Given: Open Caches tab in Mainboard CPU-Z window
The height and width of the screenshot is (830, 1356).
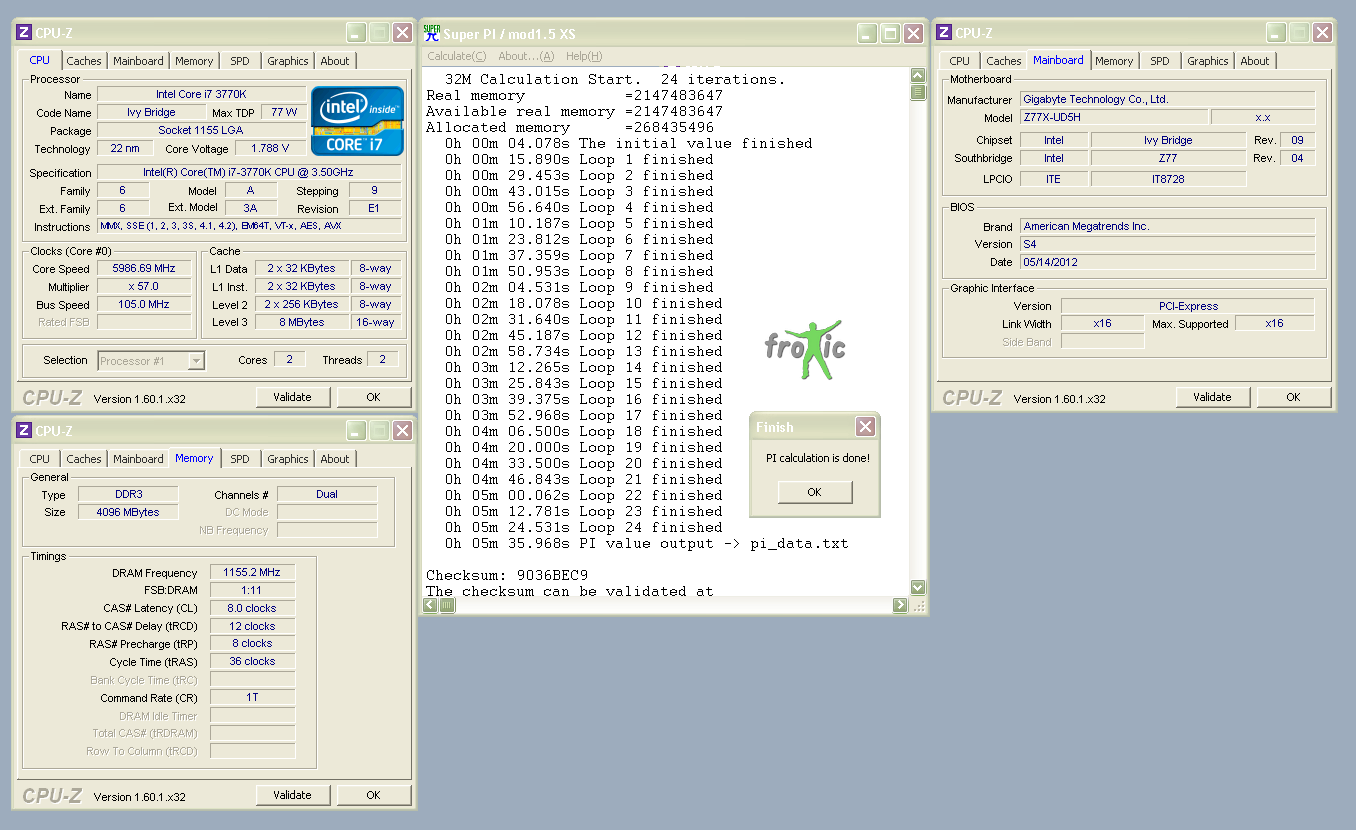Looking at the screenshot, I should pyautogui.click(x=1004, y=61).
